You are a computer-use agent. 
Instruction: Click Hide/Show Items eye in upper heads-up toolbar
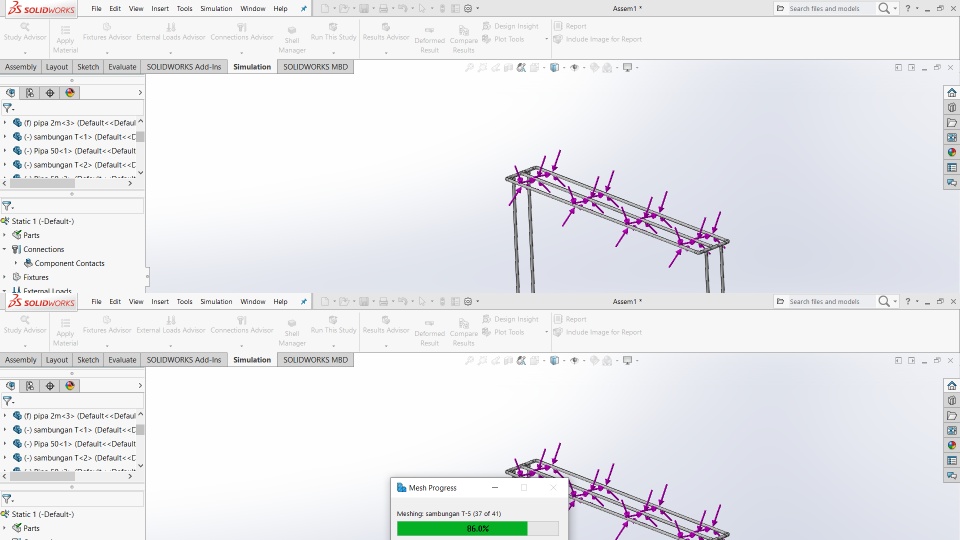[574, 67]
